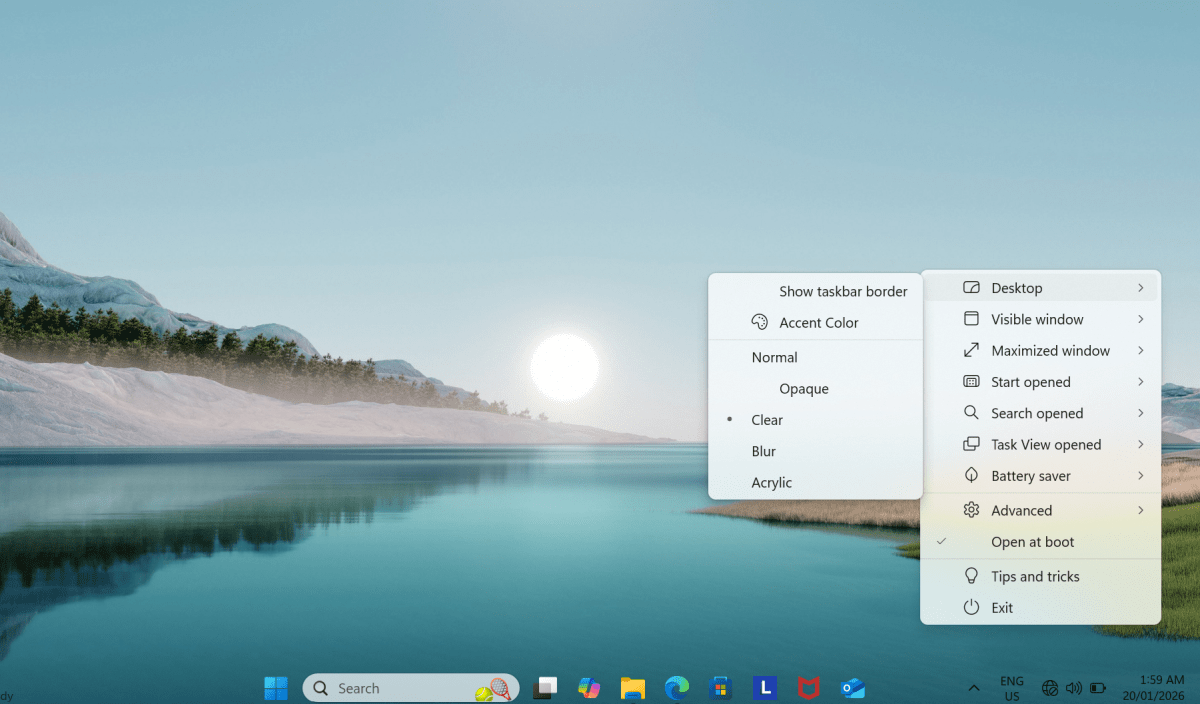Open Microsoft Edge from the taskbar
Image resolution: width=1200 pixels, height=704 pixels.
coord(677,687)
